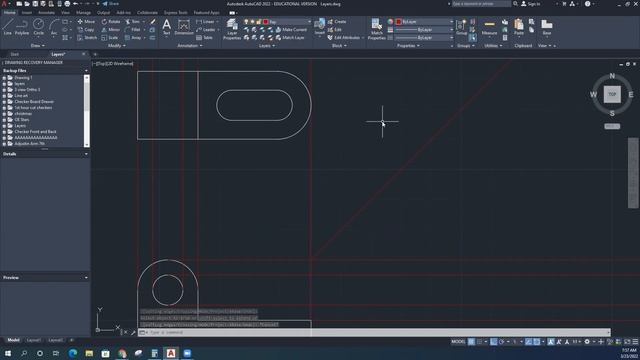
Task: Toggle ortho mode in status bar
Action: 493,342
